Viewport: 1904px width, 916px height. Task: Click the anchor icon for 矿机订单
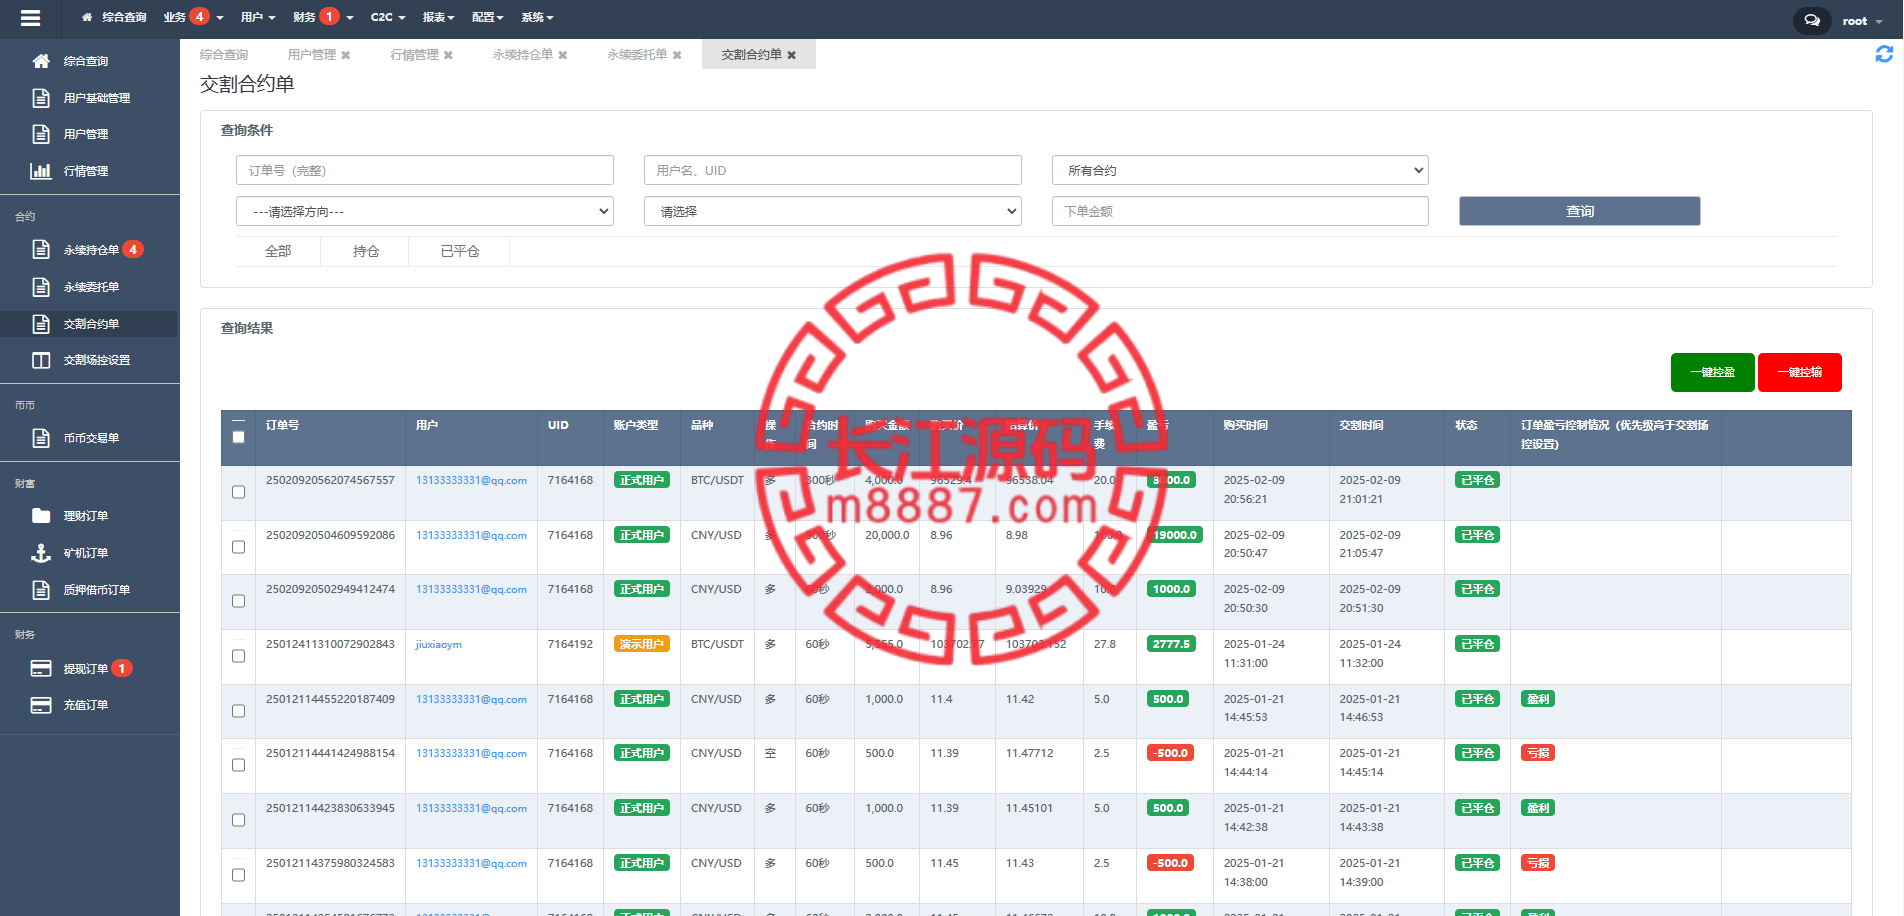[41, 553]
